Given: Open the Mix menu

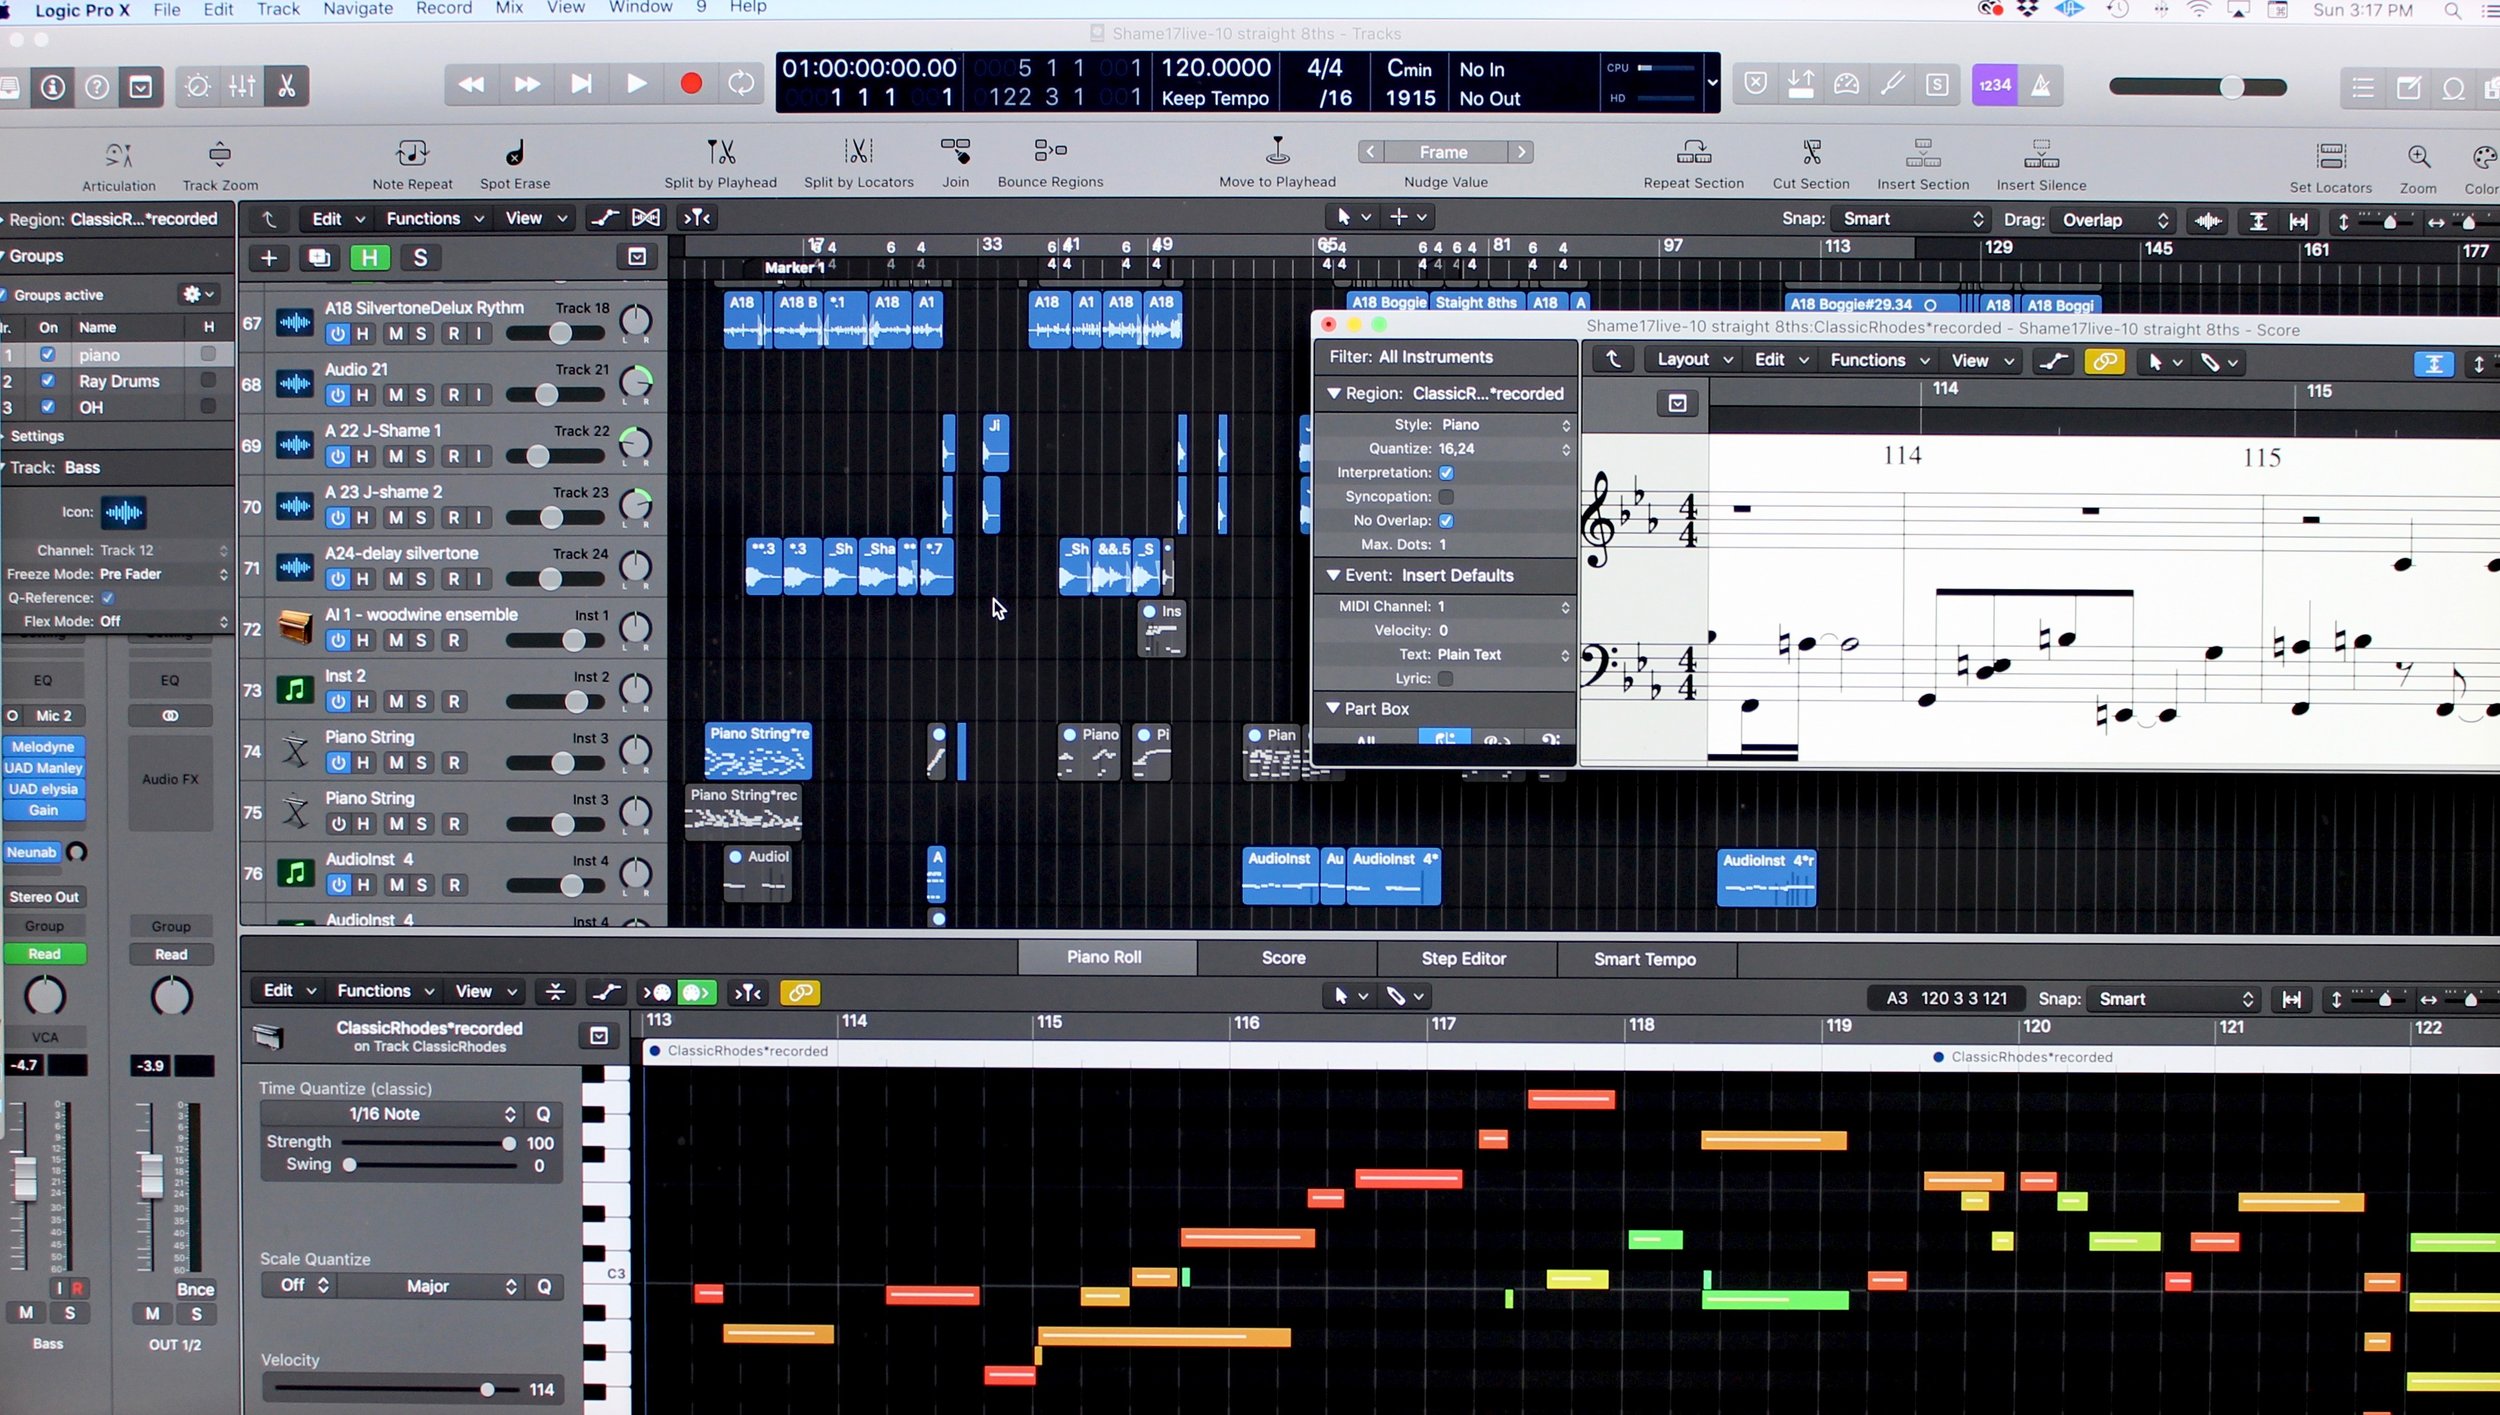Looking at the screenshot, I should tap(509, 8).
